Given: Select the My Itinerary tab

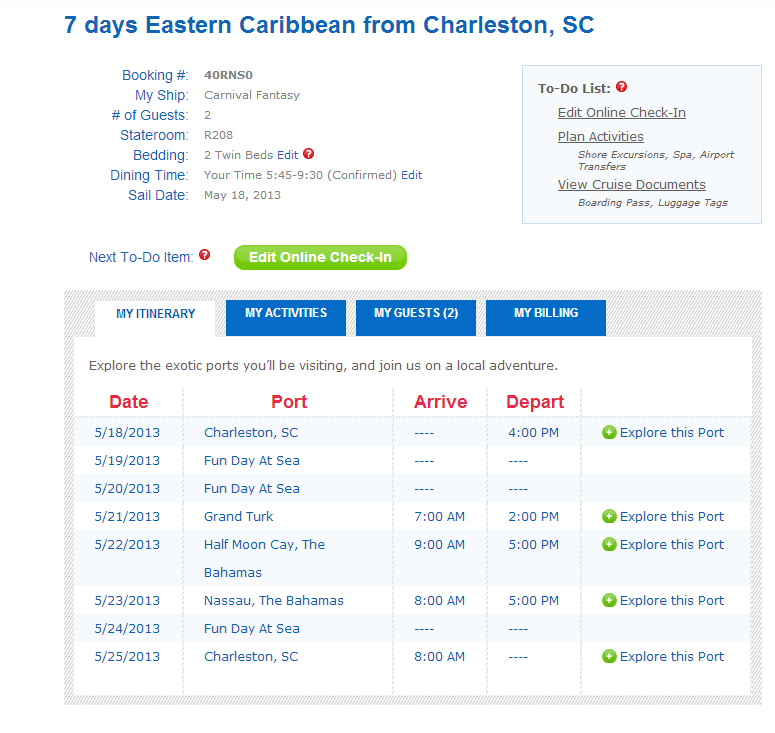Looking at the screenshot, I should coord(155,315).
